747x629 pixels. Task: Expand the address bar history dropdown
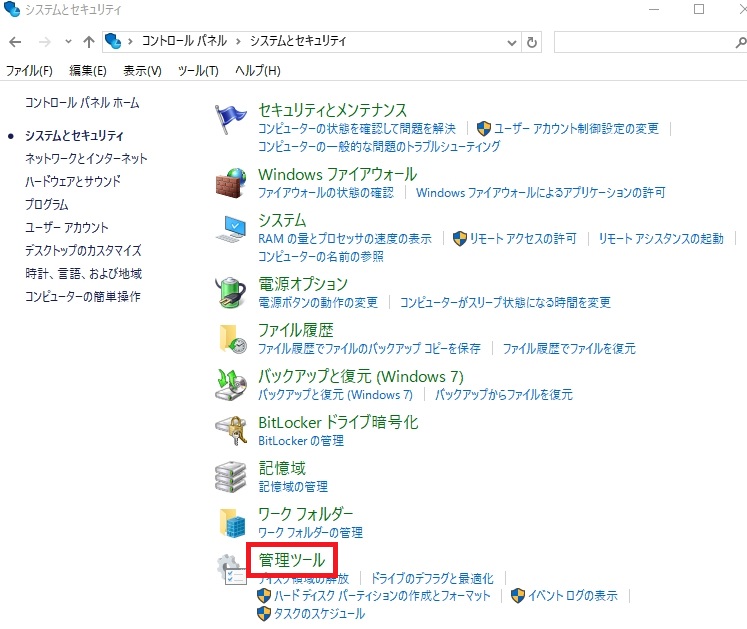[512, 43]
